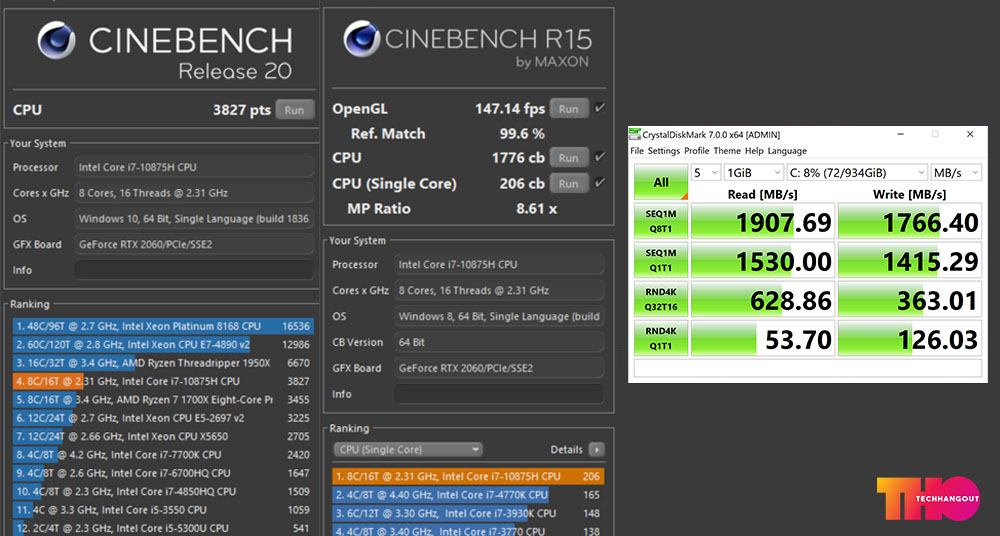Run the CPU test in Cinebench R20
1000x536 pixels.
click(x=294, y=110)
